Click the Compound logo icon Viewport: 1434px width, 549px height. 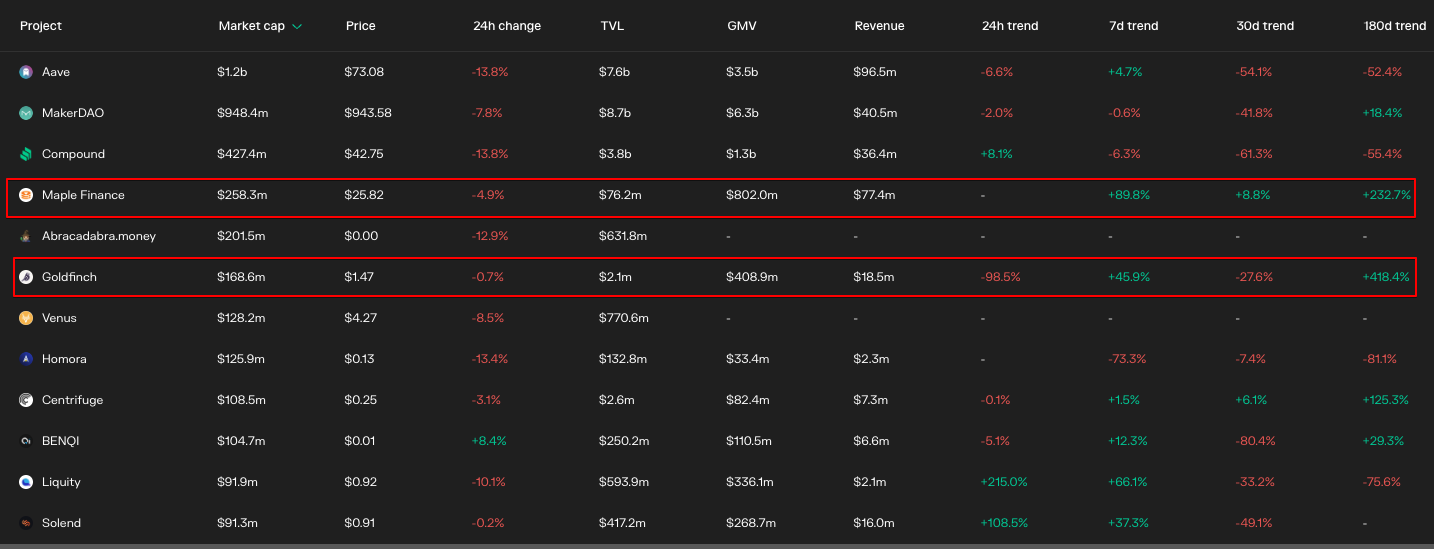coord(26,154)
